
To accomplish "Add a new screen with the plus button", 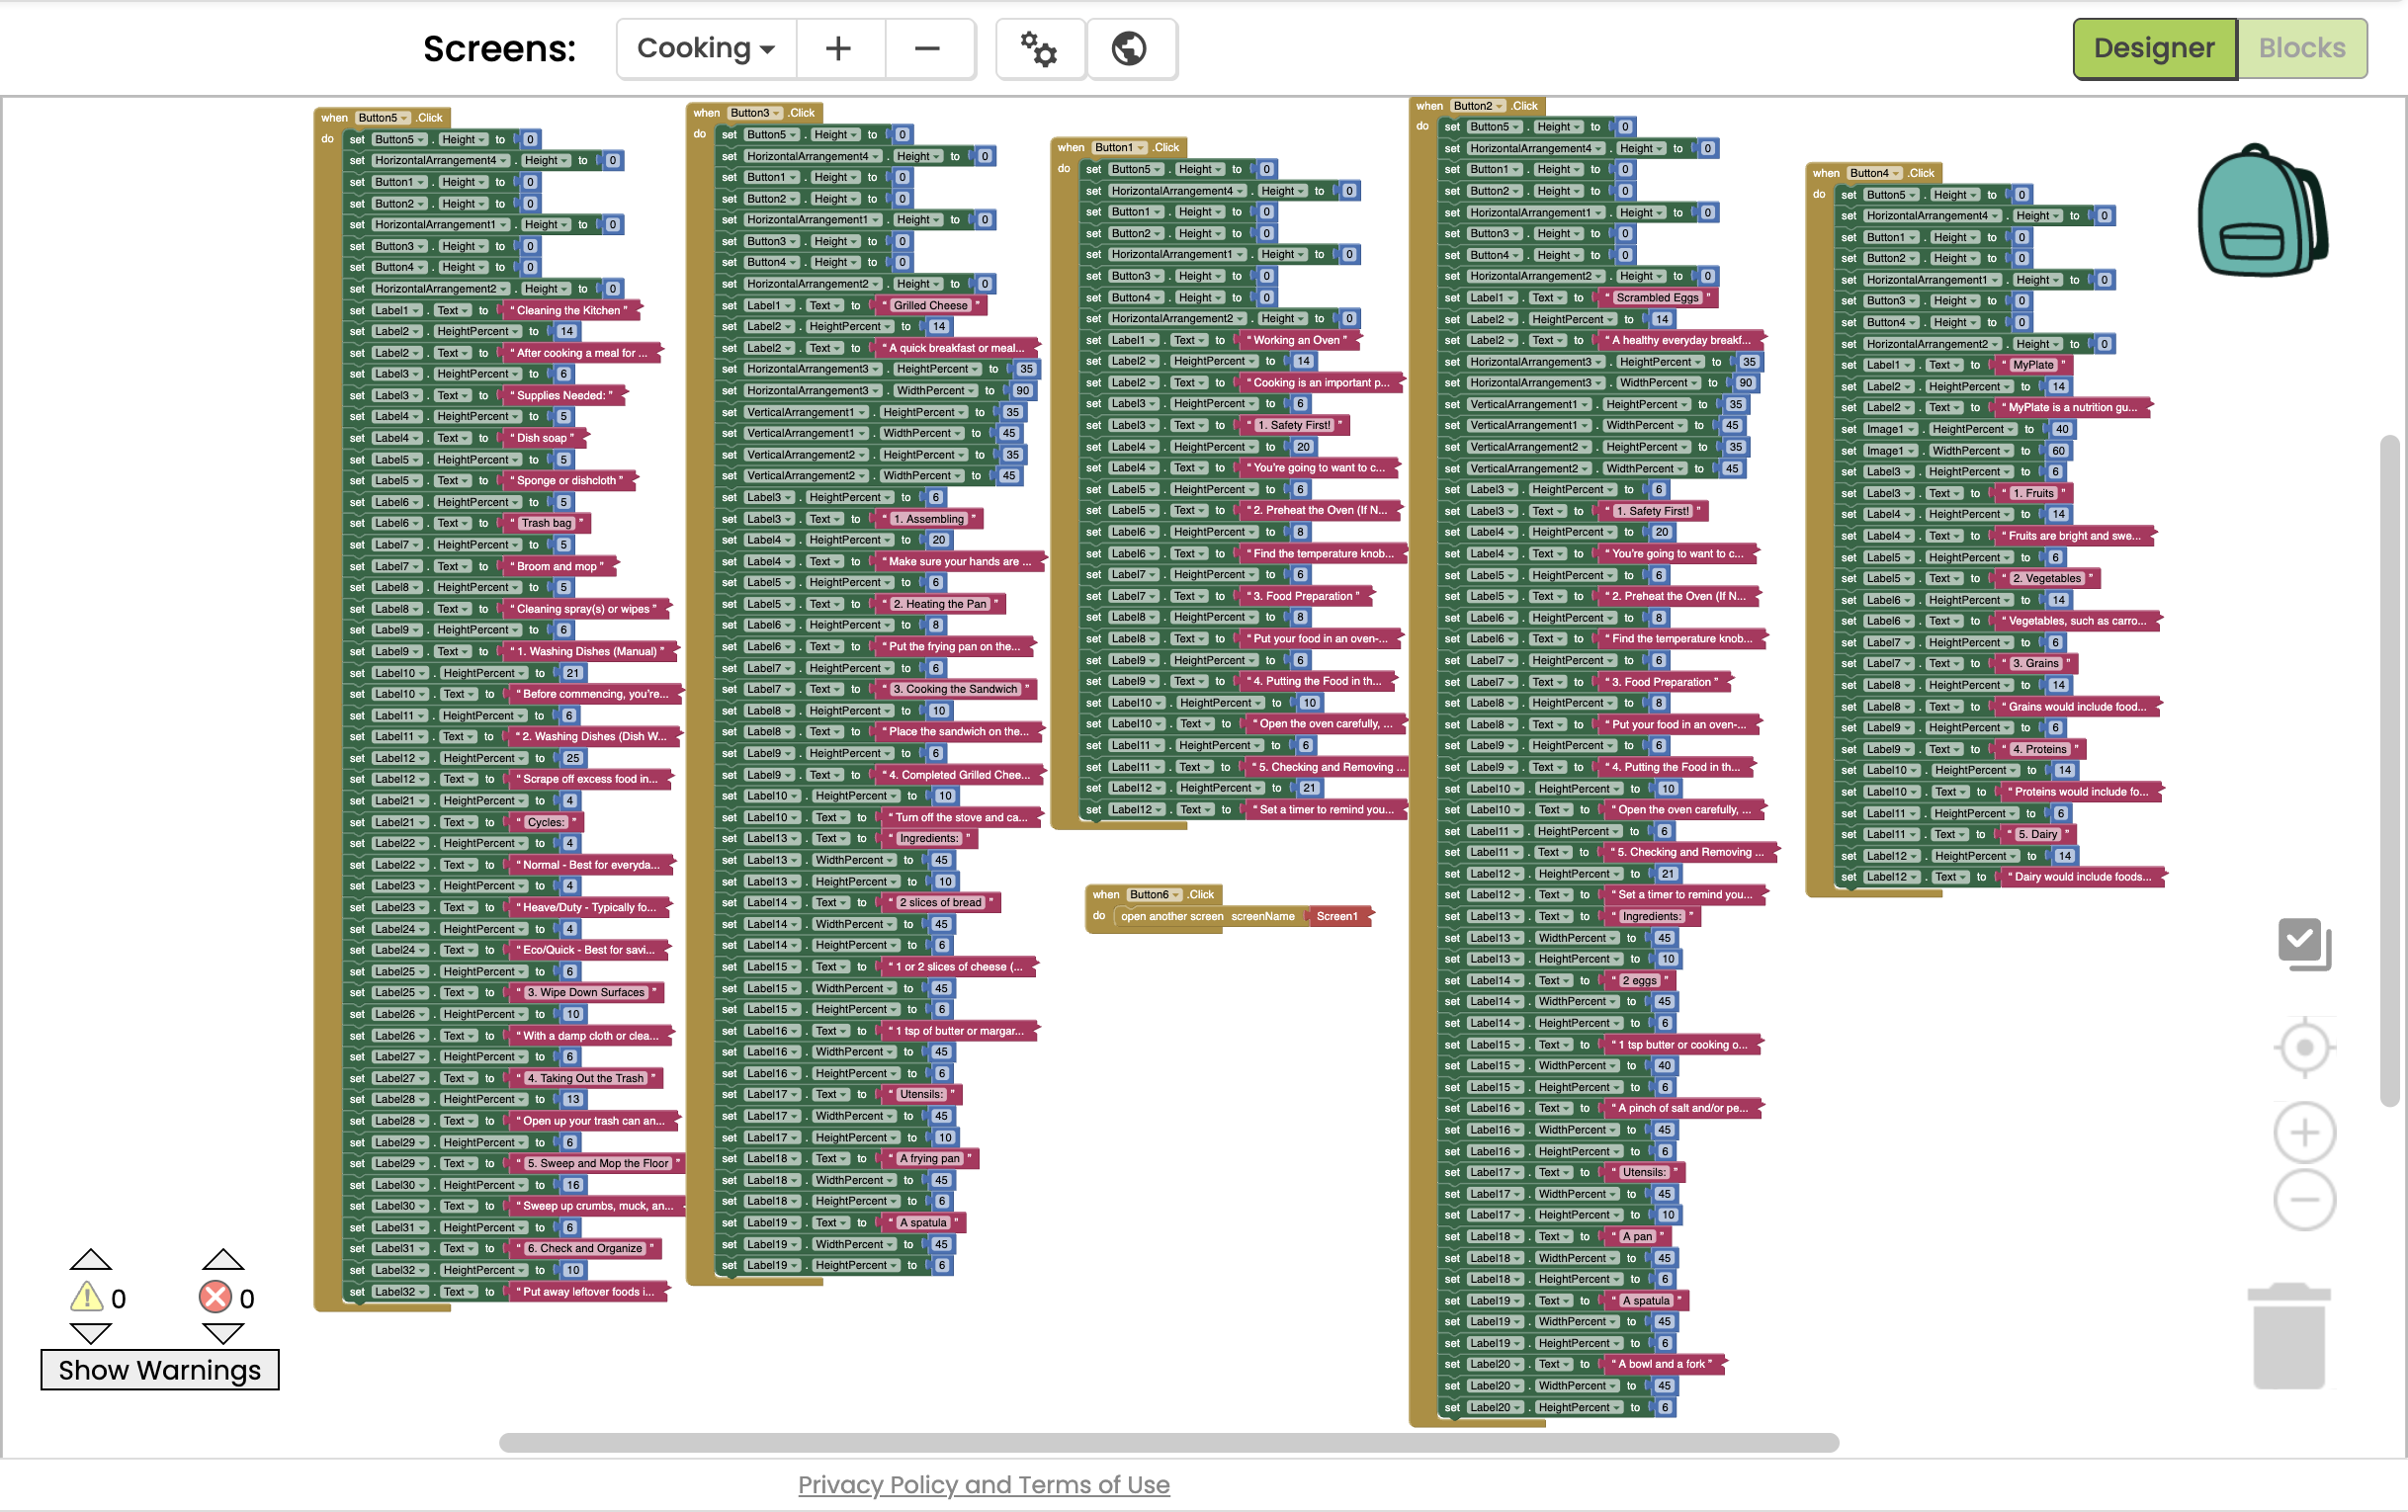I will 839,48.
